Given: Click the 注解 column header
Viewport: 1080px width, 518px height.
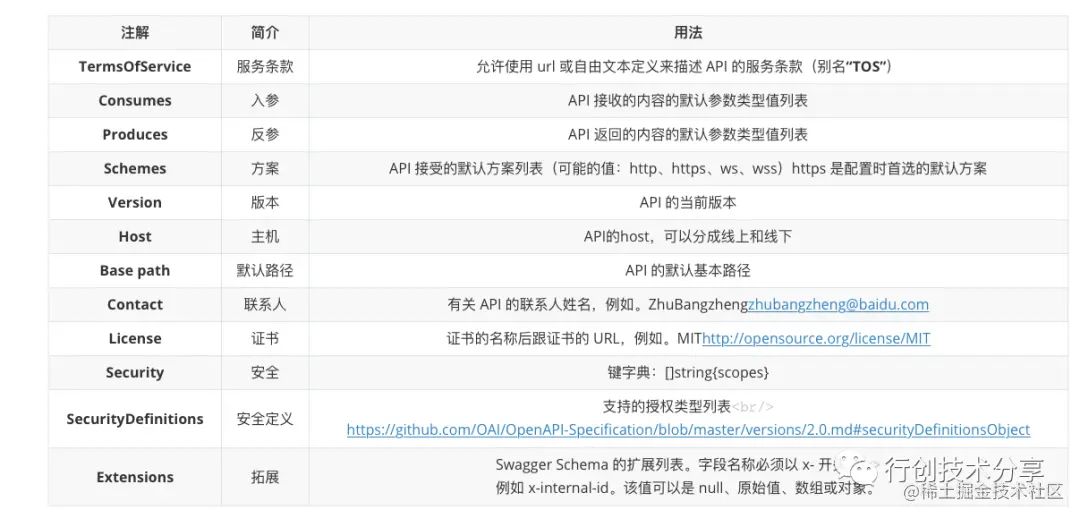Looking at the screenshot, I should click(134, 33).
